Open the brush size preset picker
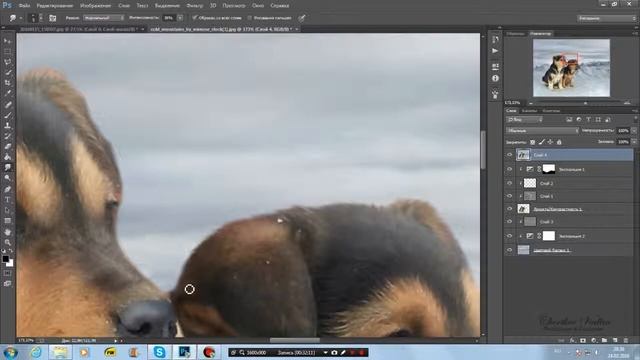Image resolution: width=640 pixels, height=360 pixels. (37, 18)
